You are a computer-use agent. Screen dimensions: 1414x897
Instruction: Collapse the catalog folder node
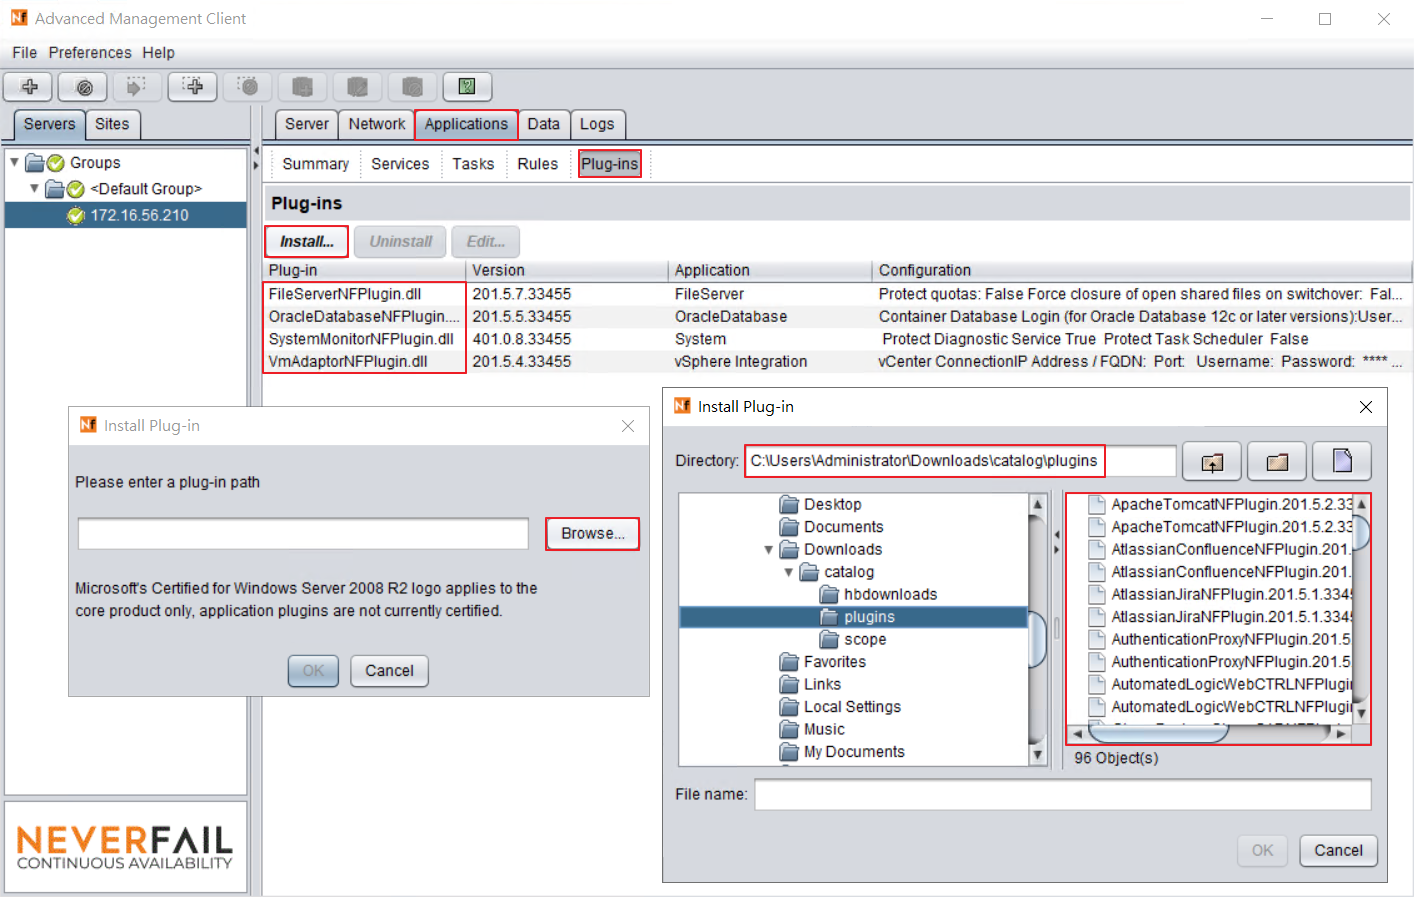click(x=788, y=572)
